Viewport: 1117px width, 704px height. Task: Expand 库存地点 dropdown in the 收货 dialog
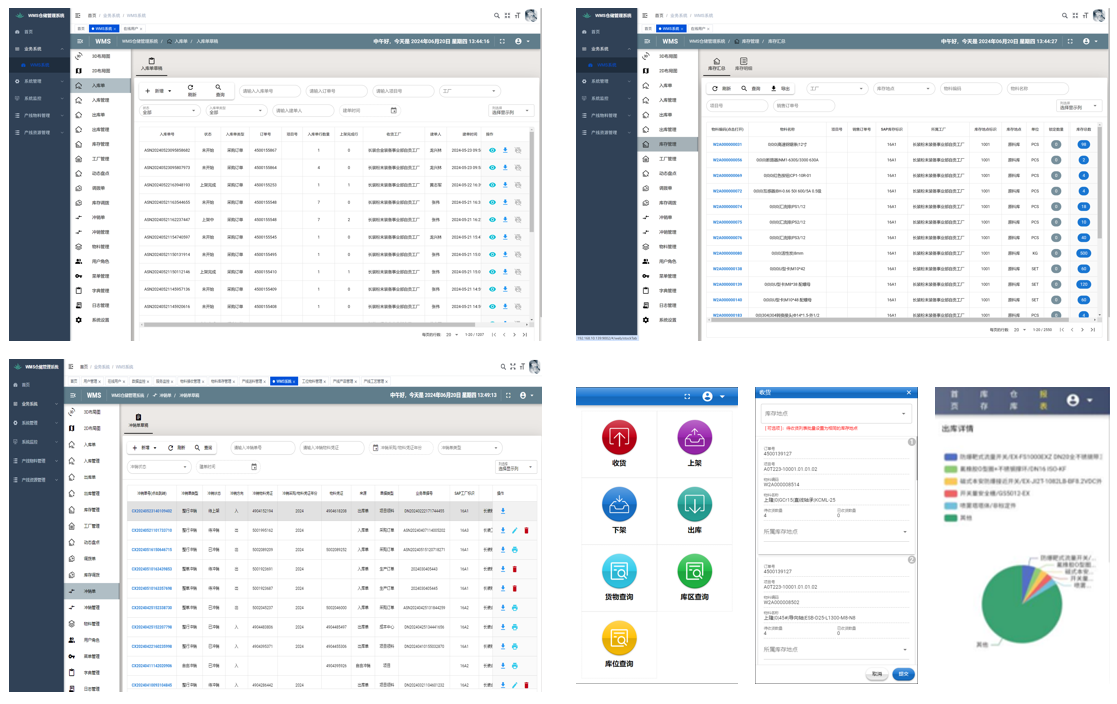(x=836, y=413)
